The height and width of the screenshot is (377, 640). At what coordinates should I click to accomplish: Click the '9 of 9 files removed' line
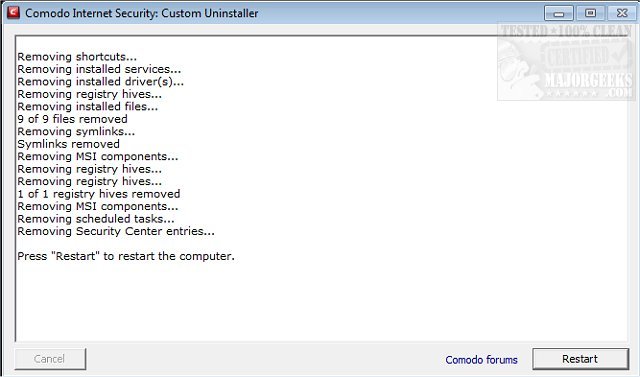tap(72, 119)
